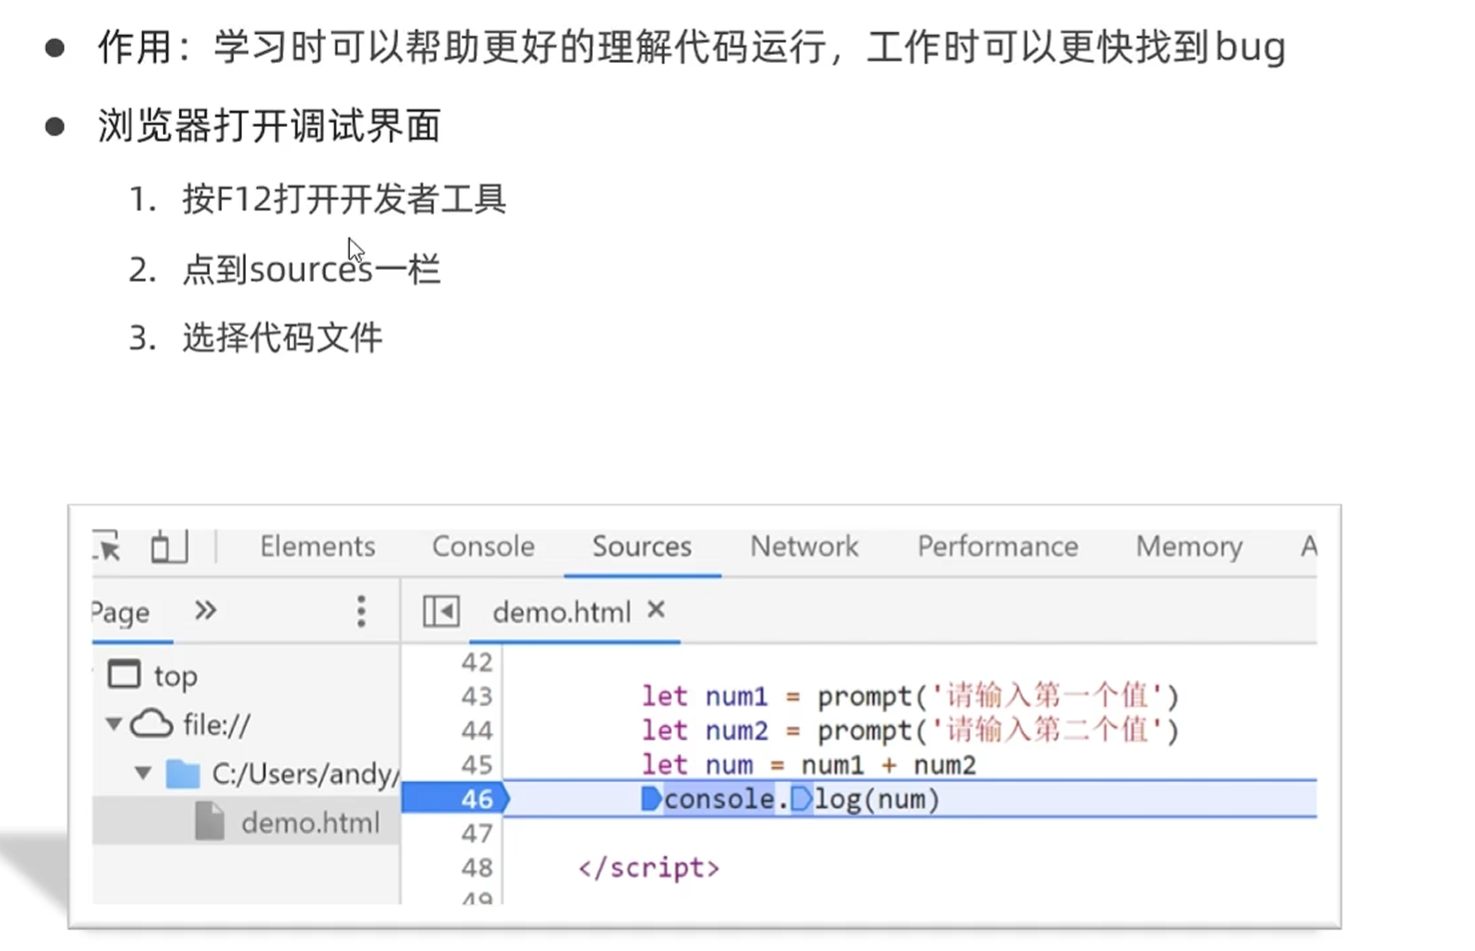Click the inline breakpoint marker before console
This screenshot has width=1475, height=951.
[651, 799]
